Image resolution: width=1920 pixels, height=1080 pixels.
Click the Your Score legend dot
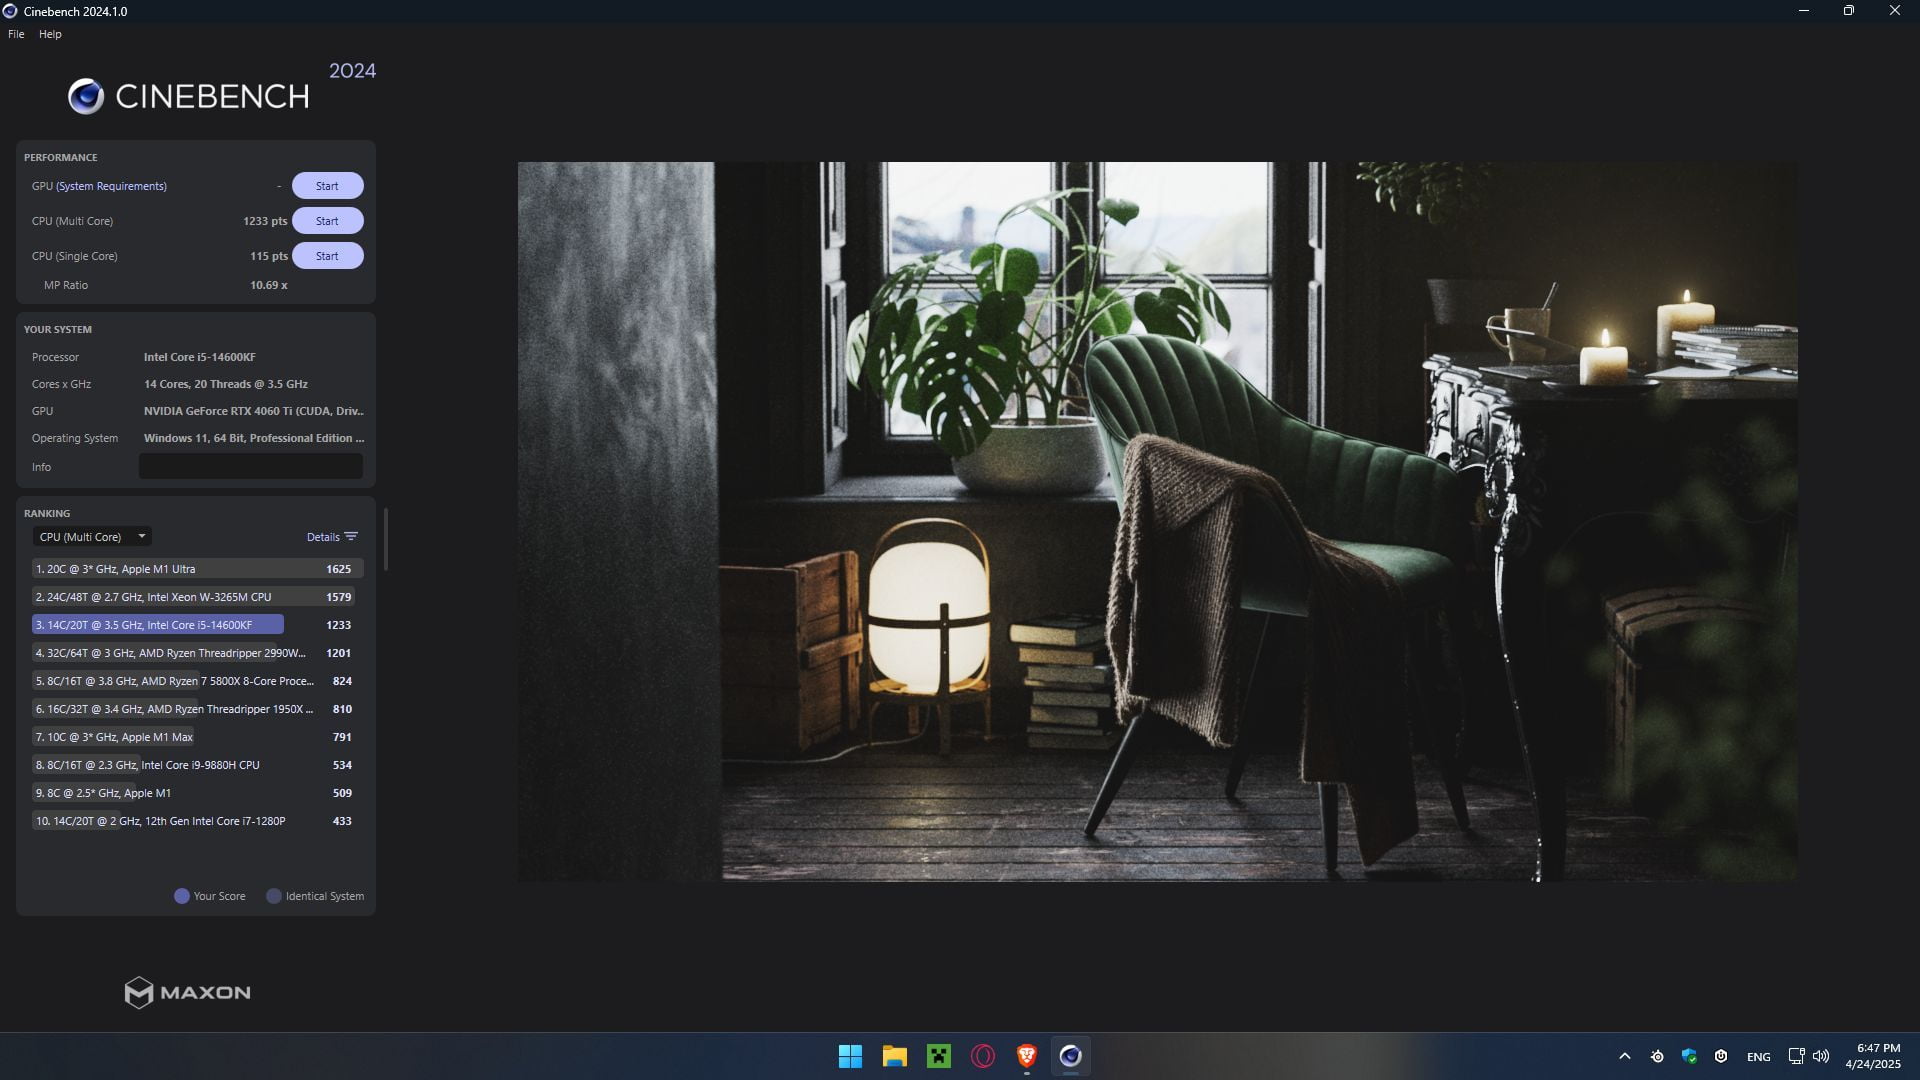(x=182, y=896)
